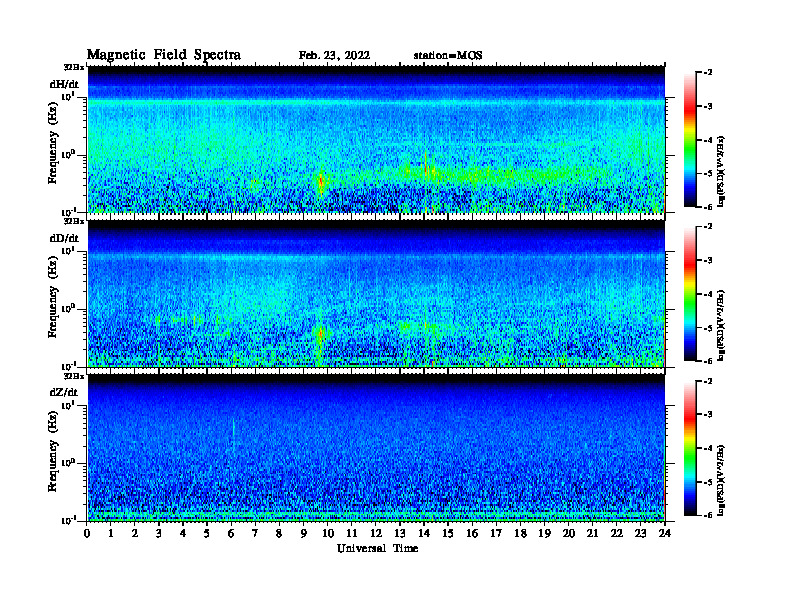
Task: Click hour tick label 0 on time axis
Action: [x=87, y=534]
